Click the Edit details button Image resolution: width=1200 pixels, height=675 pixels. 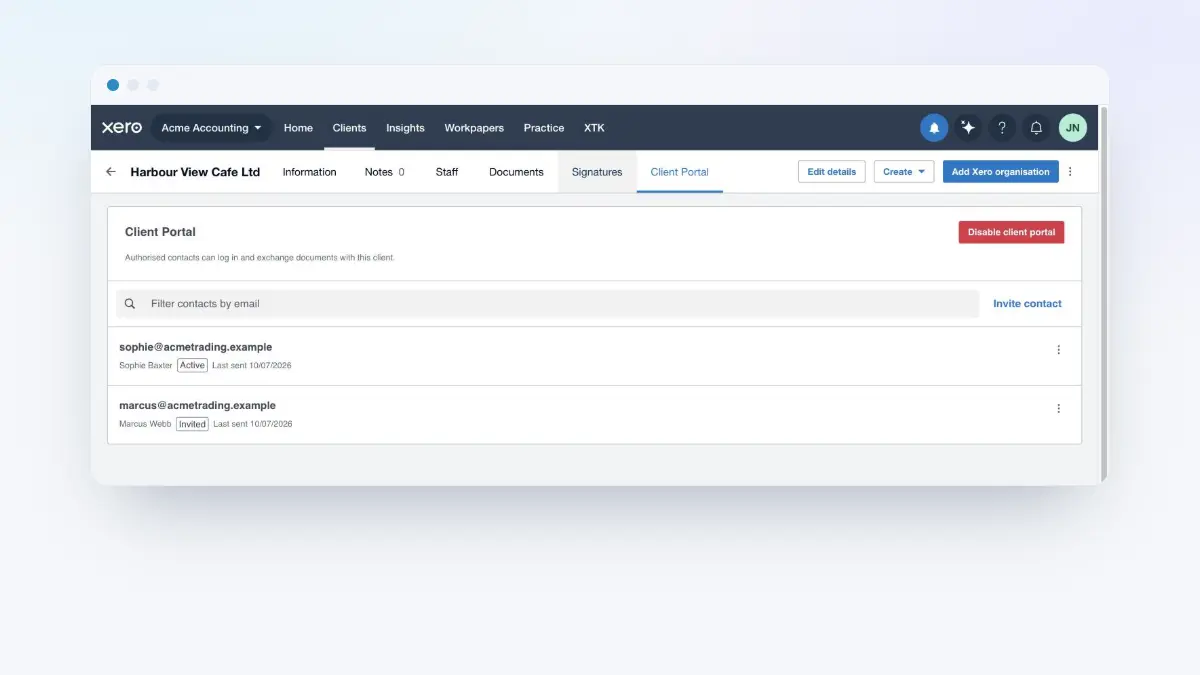tap(832, 172)
